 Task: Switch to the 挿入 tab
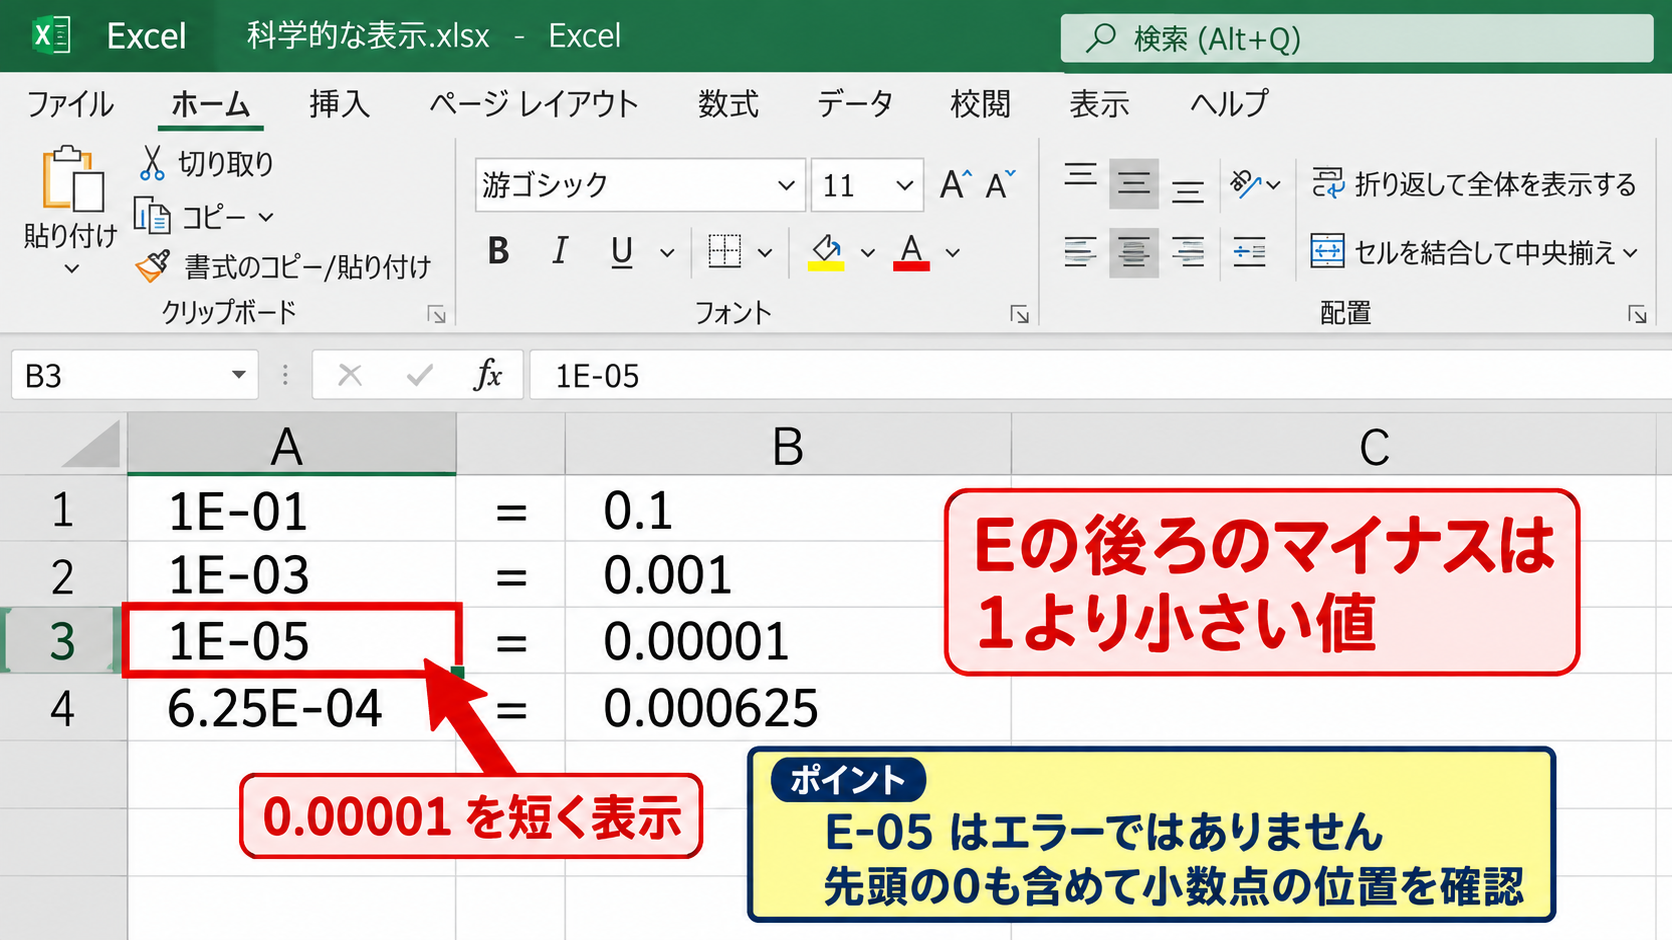(x=339, y=104)
